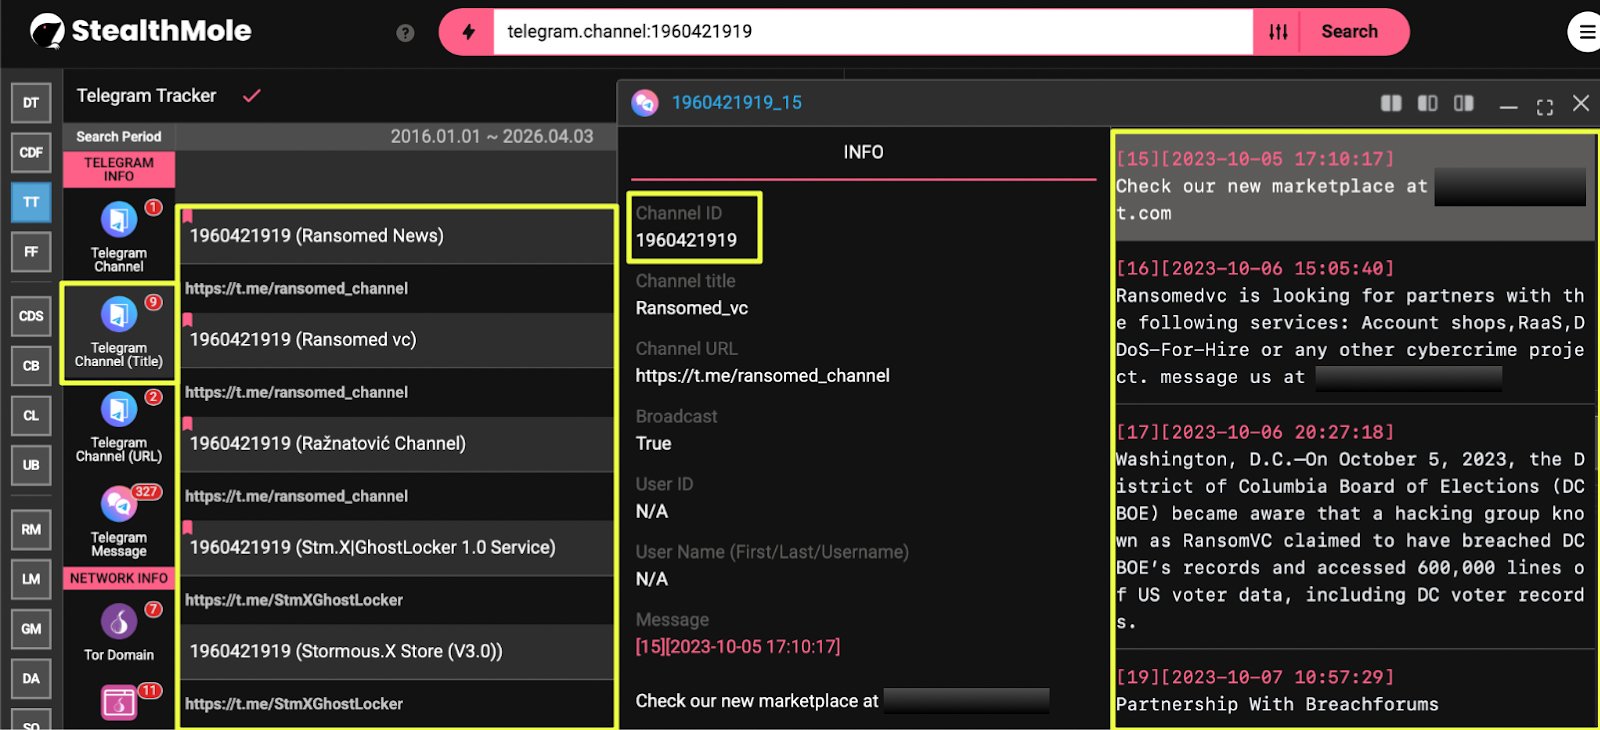Switch to right-wide split panel layout

pos(1464,103)
